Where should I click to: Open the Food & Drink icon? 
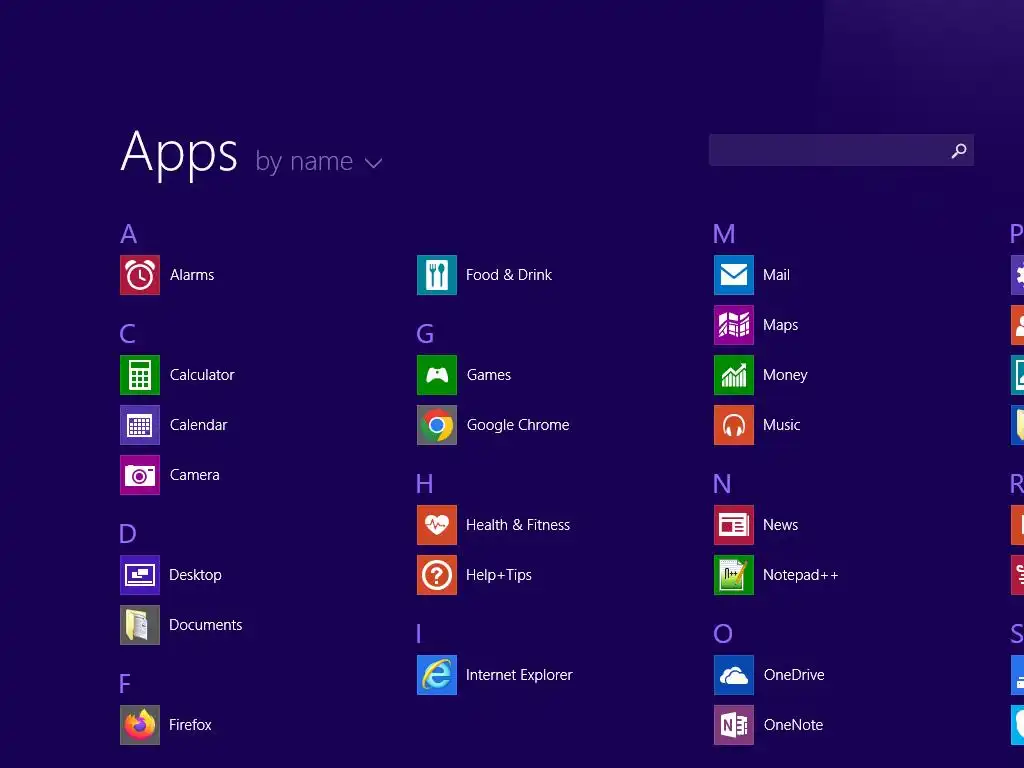click(437, 275)
